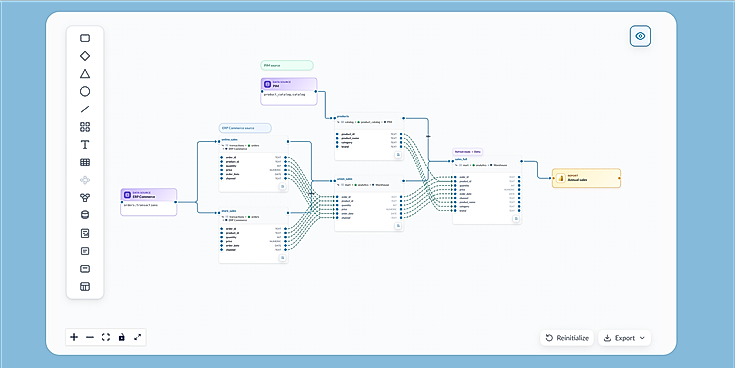Toggle the eye preview mode button
Screen dimensions: 735x368
coord(640,36)
